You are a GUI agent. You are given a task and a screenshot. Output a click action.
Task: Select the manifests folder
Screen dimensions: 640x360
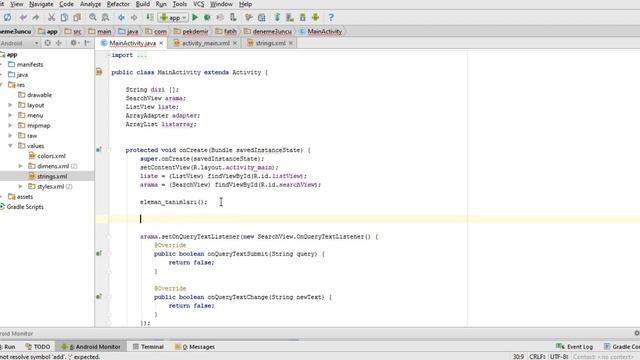point(25,64)
